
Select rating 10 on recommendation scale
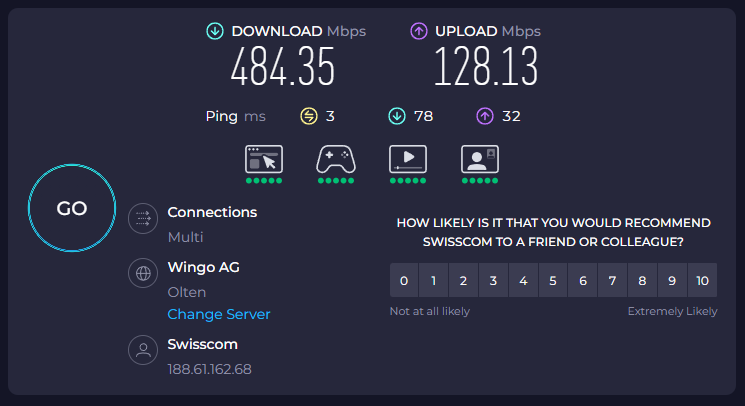702,281
